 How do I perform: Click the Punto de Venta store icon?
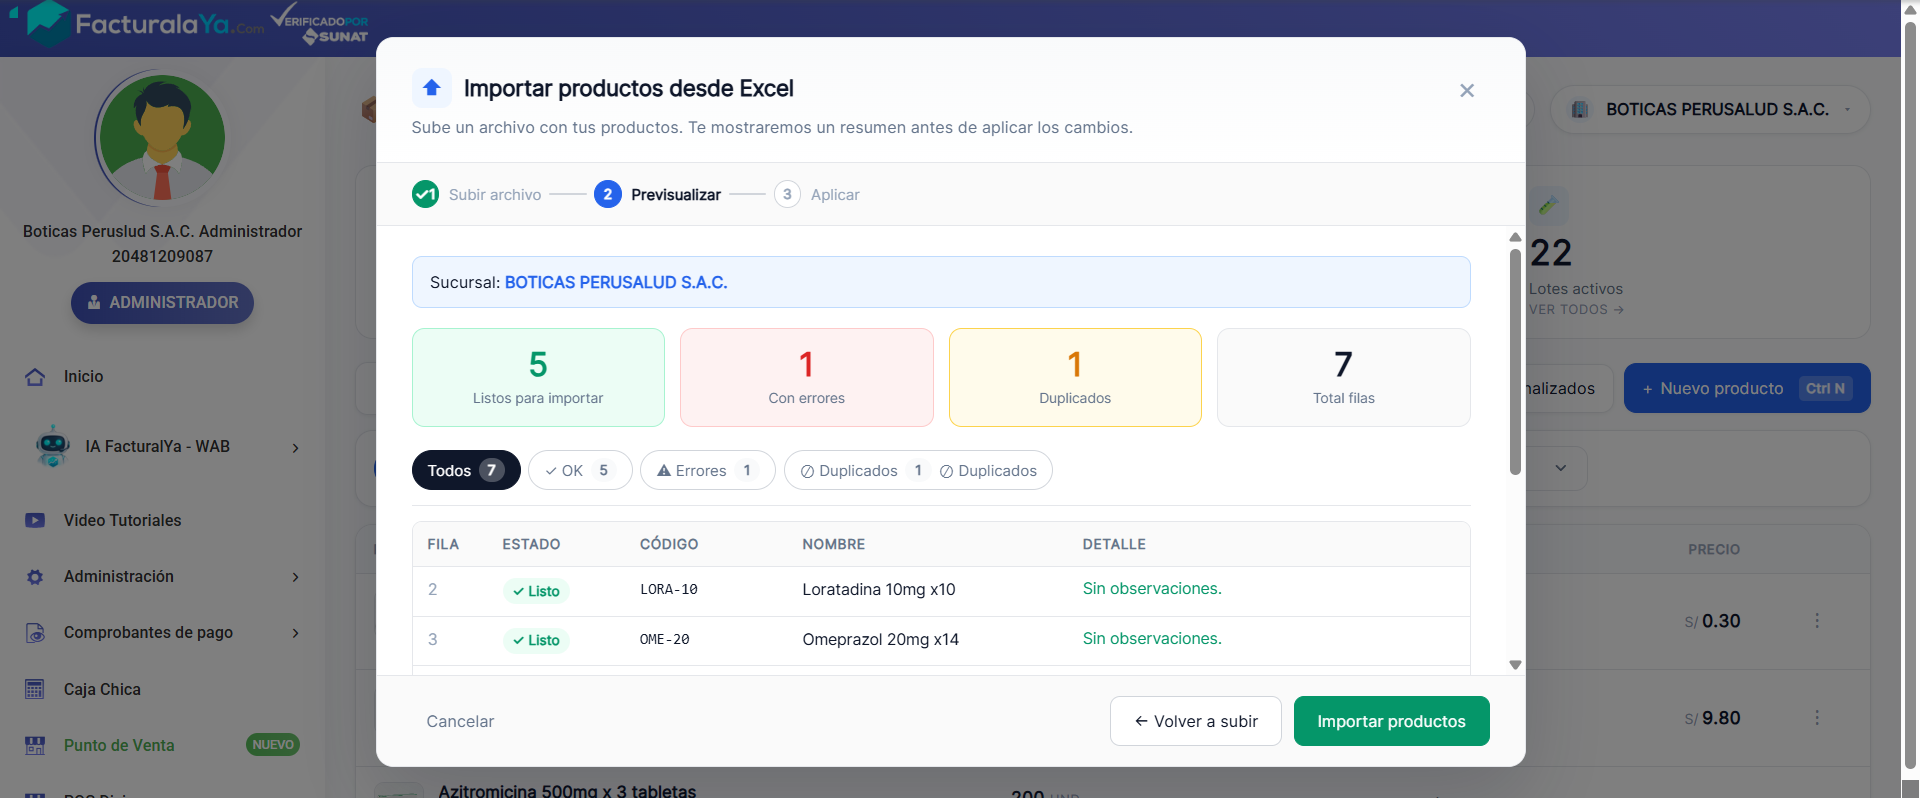[x=35, y=745]
